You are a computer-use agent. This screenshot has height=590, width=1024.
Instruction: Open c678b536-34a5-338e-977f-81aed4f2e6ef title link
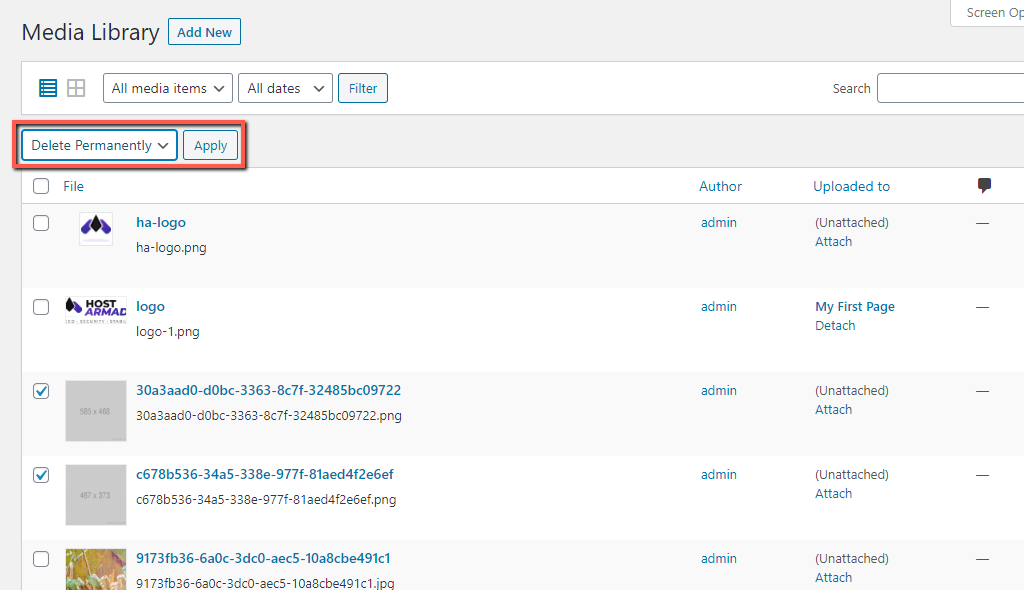[x=264, y=474]
